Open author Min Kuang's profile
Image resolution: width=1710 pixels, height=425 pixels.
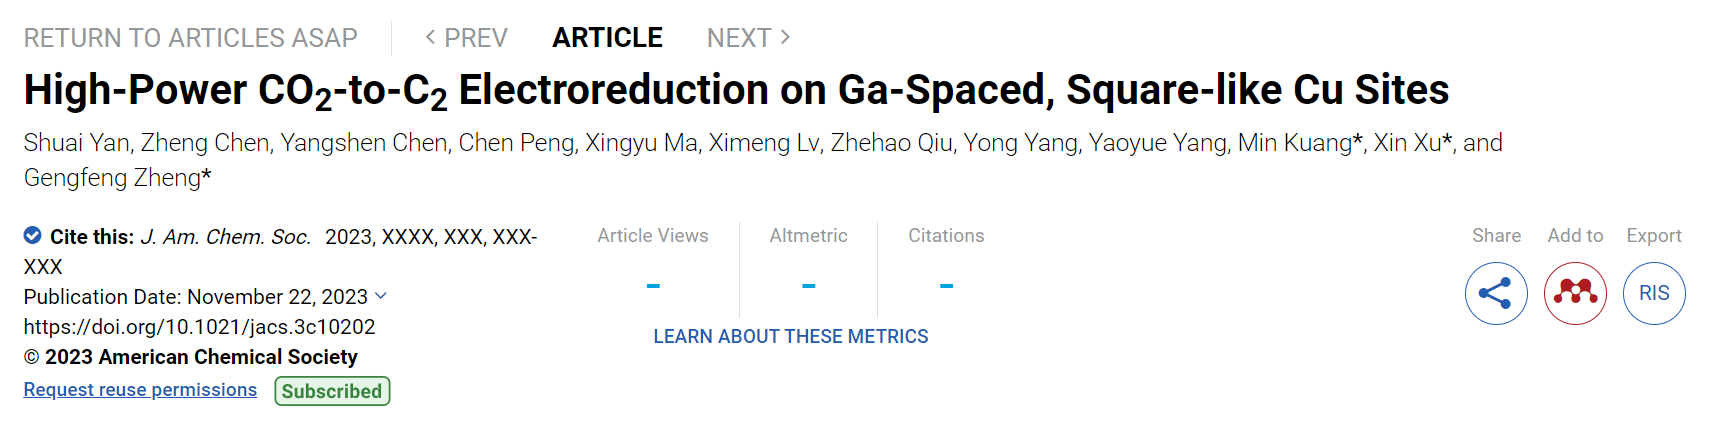tap(1294, 143)
